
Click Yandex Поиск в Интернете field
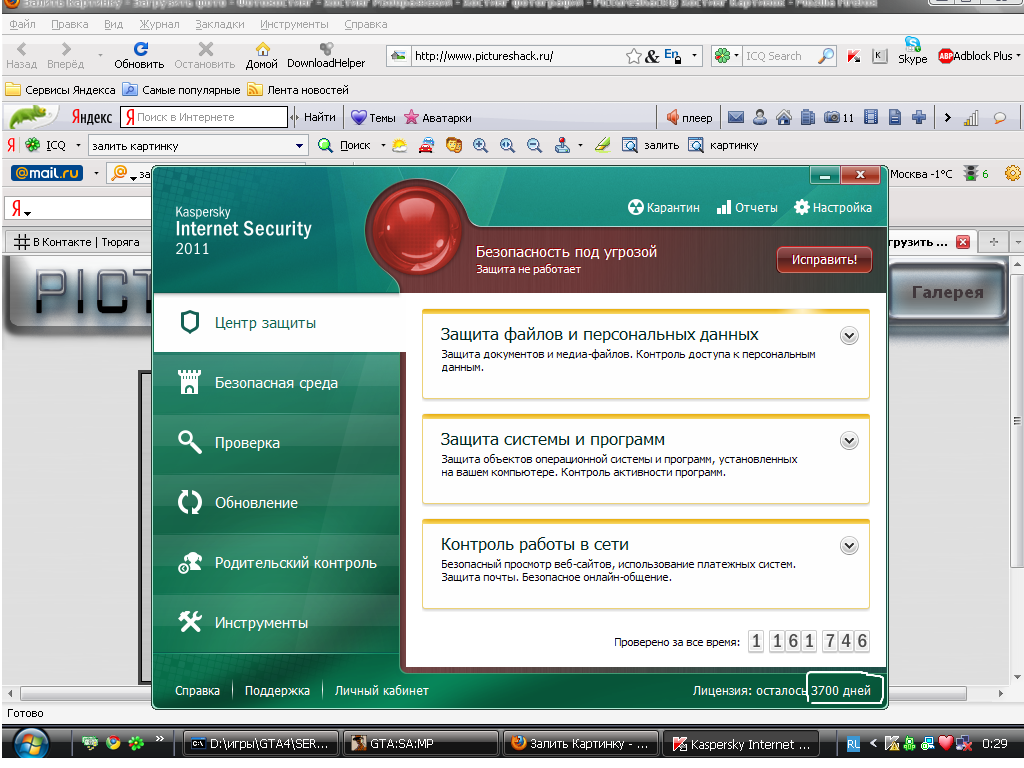(204, 117)
